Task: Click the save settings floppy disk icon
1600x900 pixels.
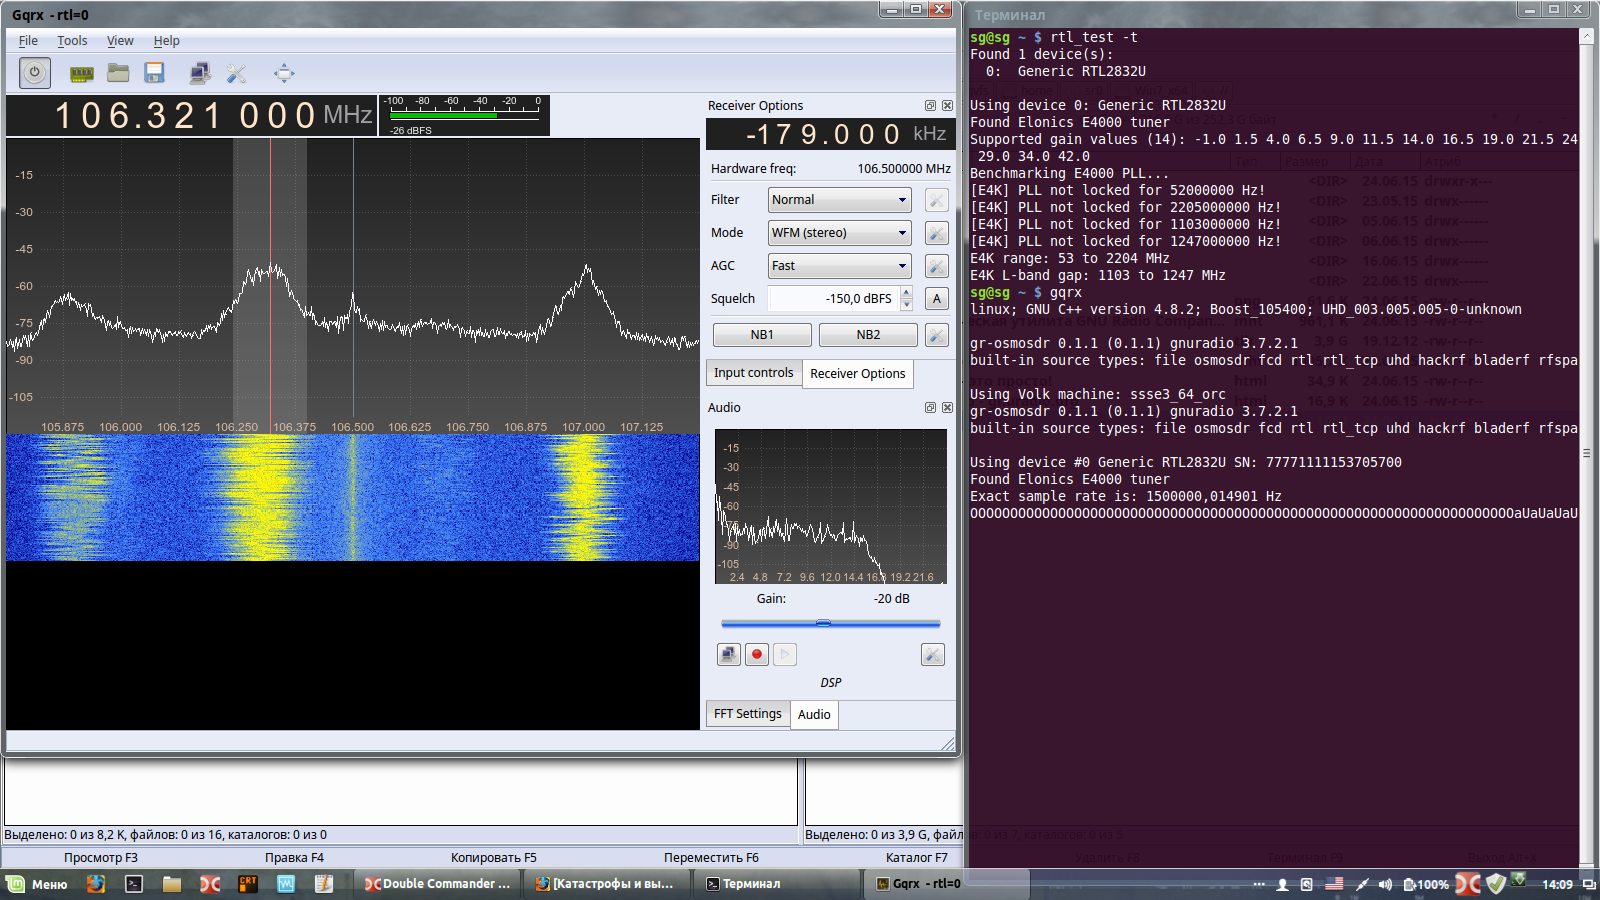Action: tap(154, 73)
